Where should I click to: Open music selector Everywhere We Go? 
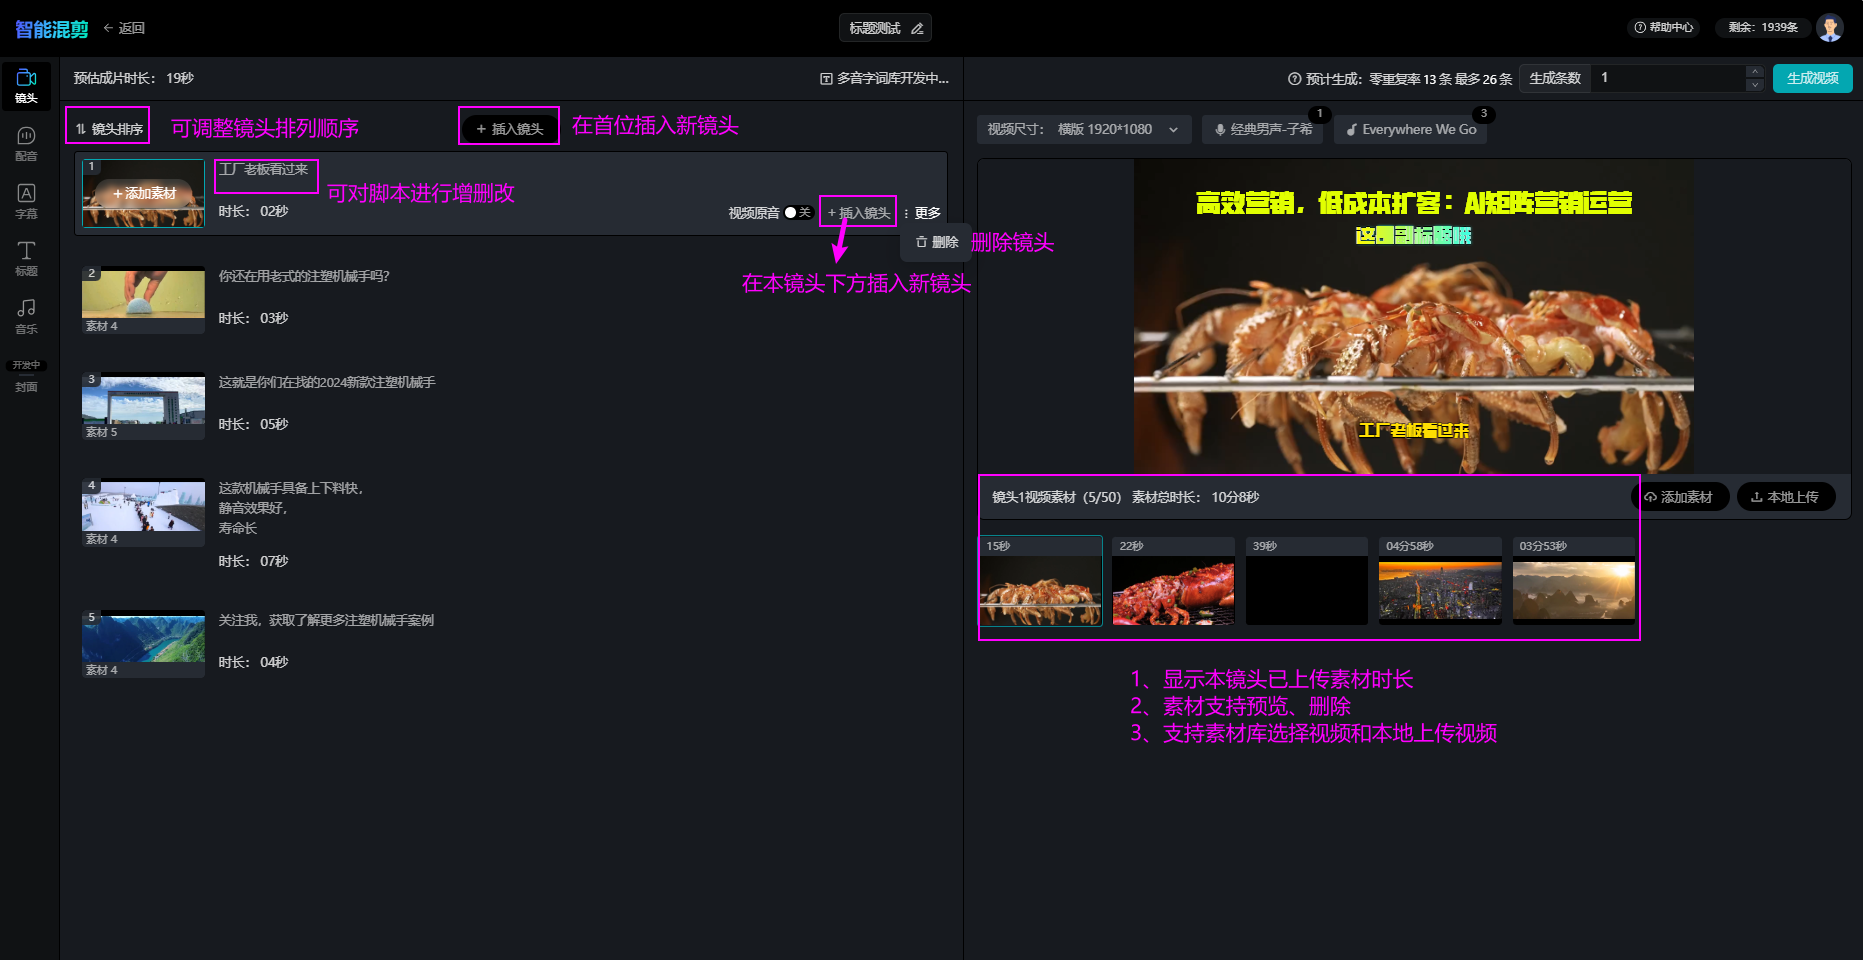click(1410, 129)
